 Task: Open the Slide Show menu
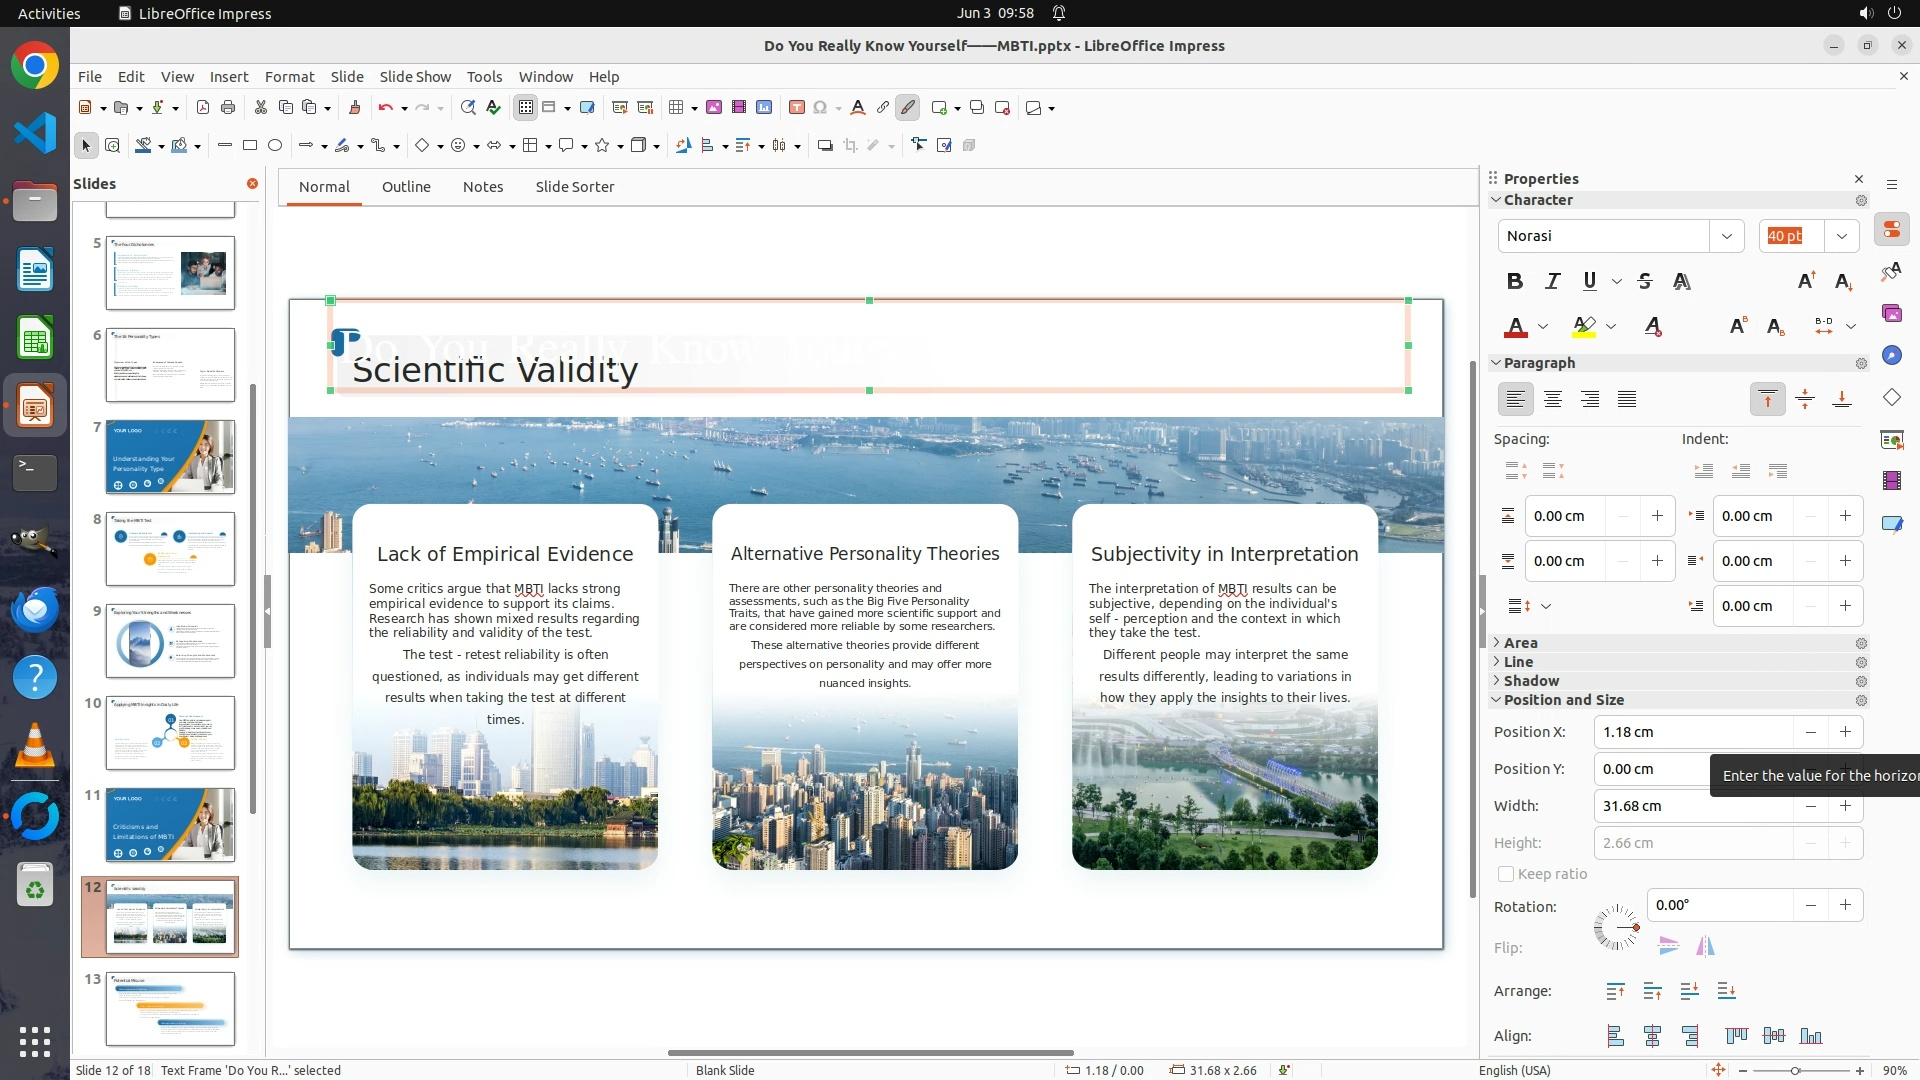(x=415, y=77)
